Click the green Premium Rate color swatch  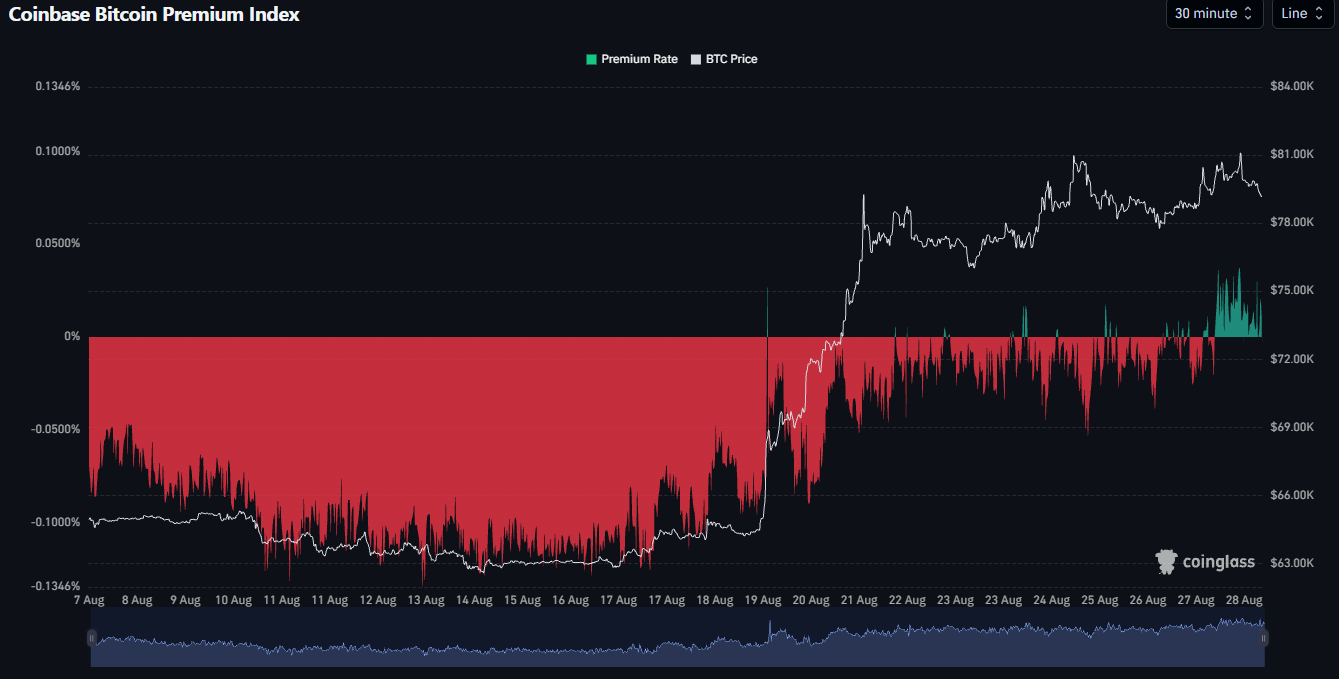click(591, 59)
